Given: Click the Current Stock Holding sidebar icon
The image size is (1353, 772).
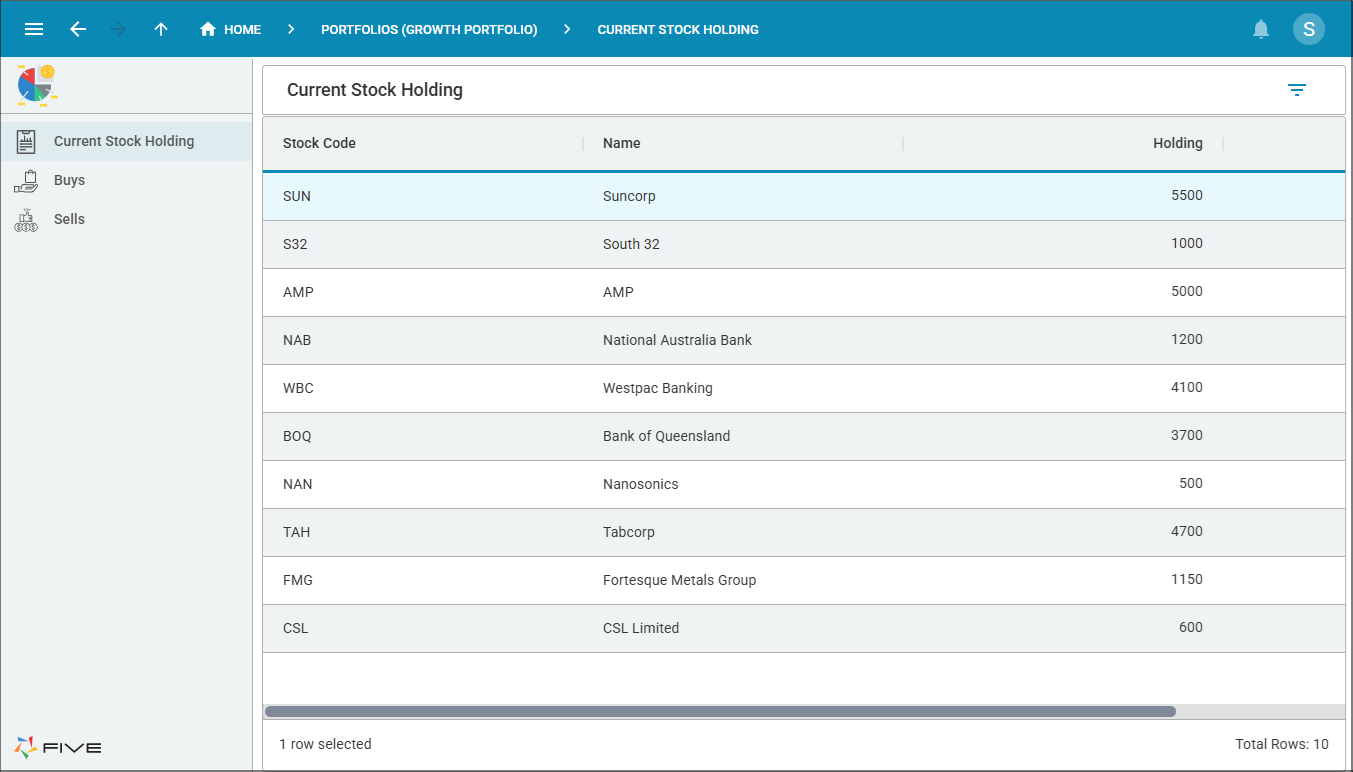Looking at the screenshot, I should click(x=26, y=141).
